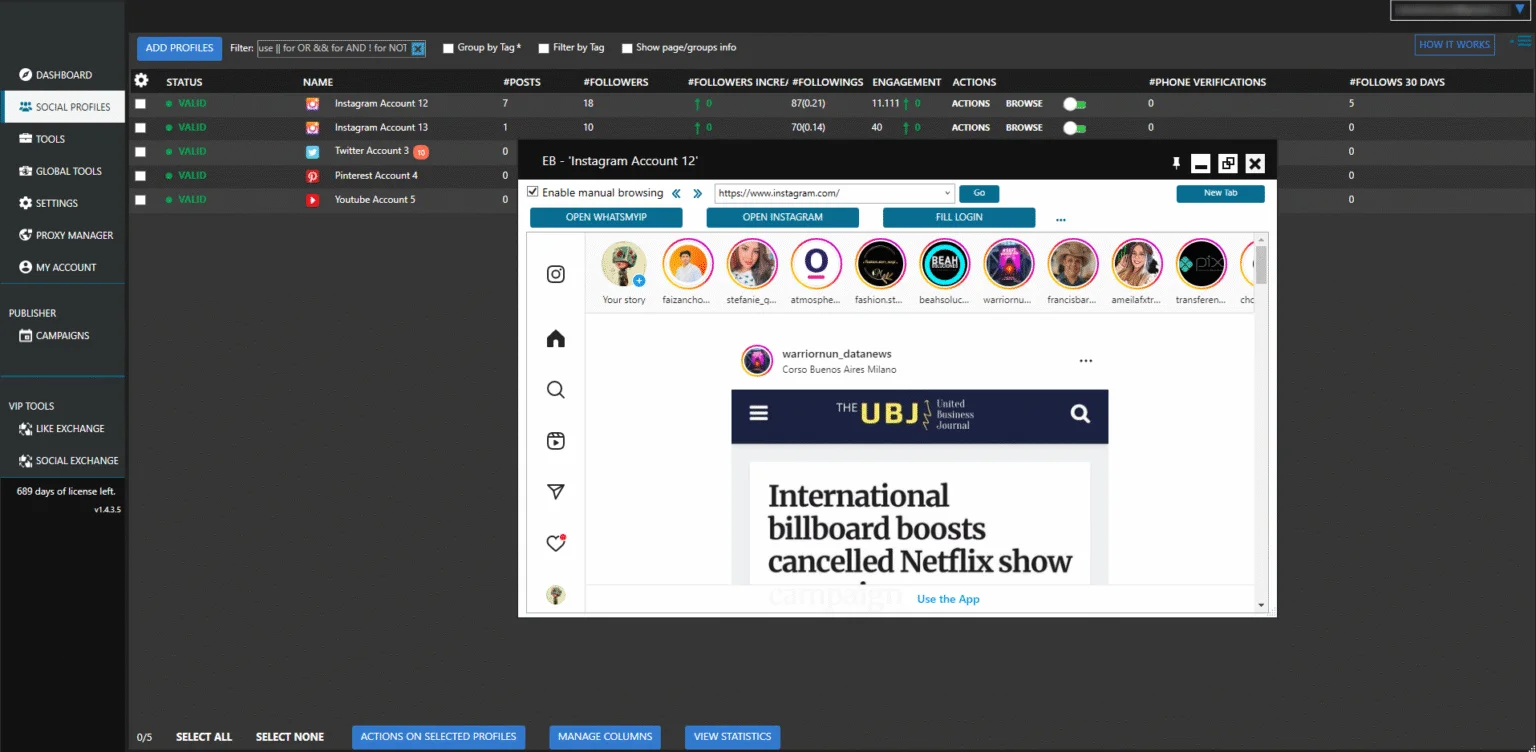Expand the URL address dropdown
Viewport: 1536px width, 752px height.
pyautogui.click(x=947, y=193)
